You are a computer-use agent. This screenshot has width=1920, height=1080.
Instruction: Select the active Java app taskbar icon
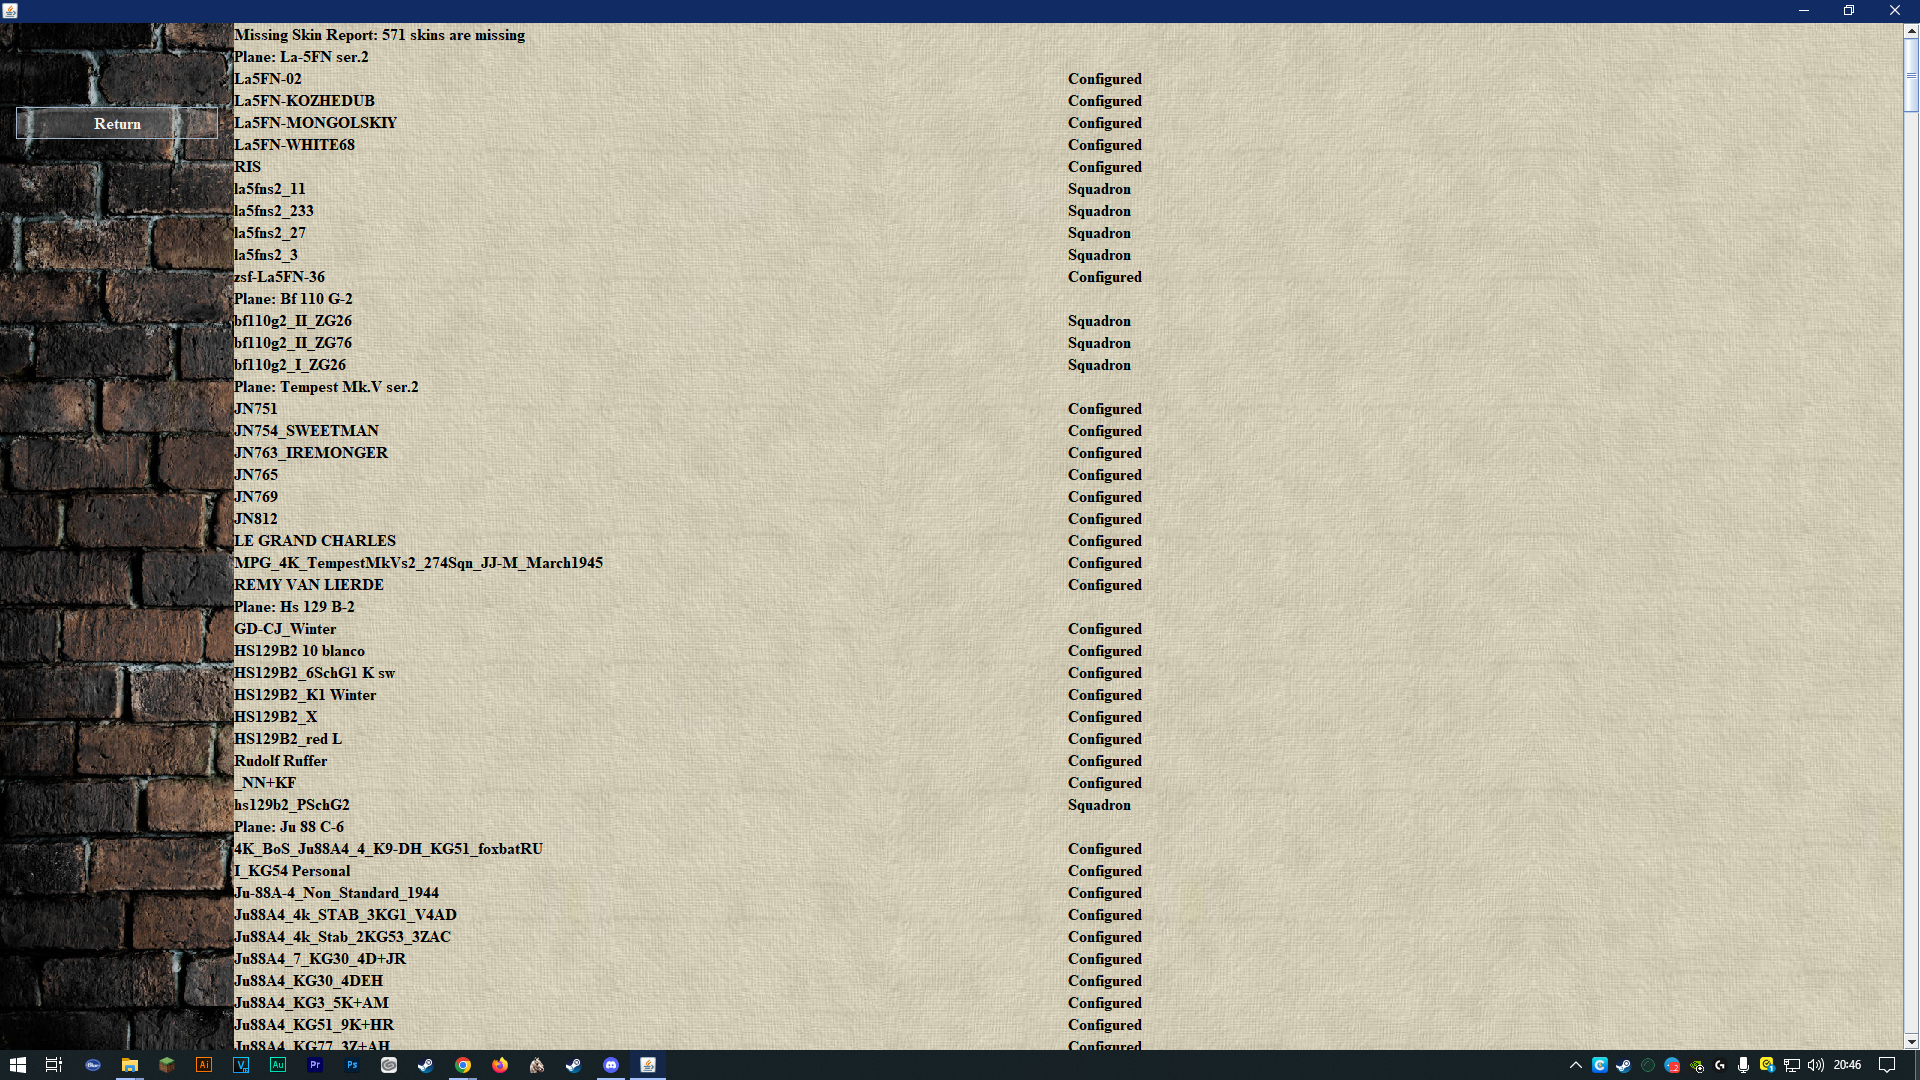point(648,1065)
